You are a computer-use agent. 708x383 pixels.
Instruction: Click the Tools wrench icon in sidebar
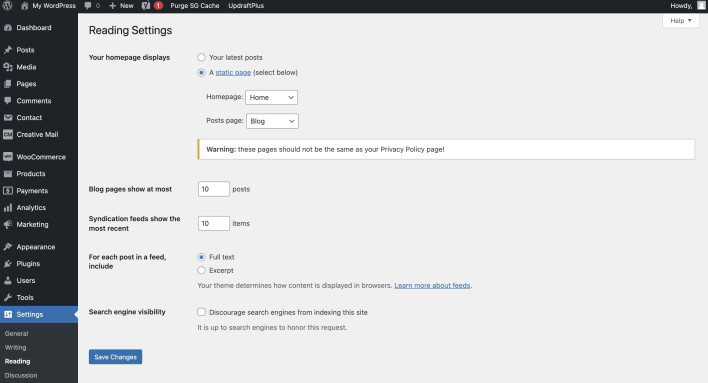tap(8, 297)
